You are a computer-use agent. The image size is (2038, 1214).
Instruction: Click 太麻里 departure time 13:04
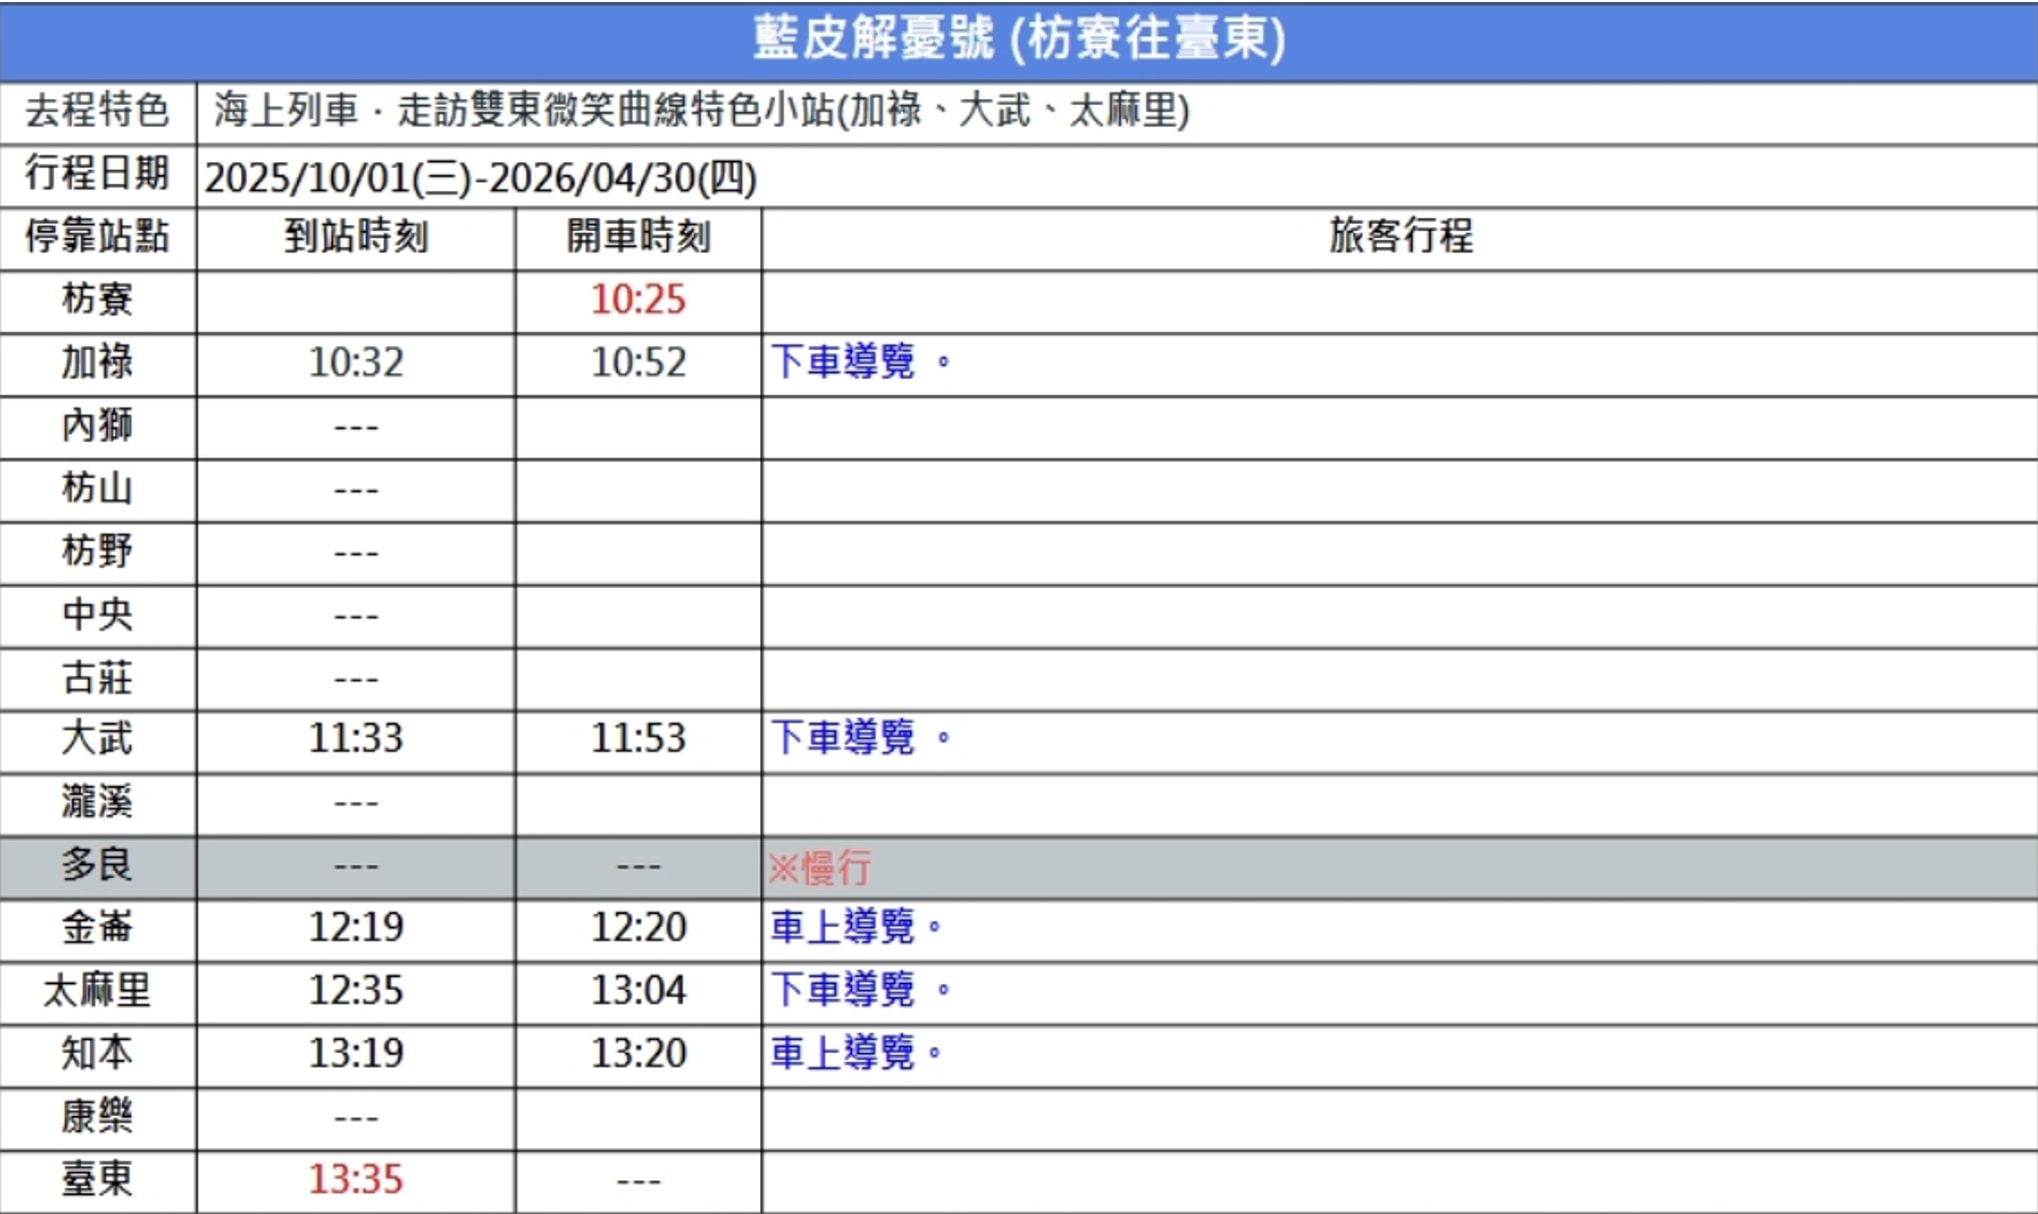tap(638, 991)
